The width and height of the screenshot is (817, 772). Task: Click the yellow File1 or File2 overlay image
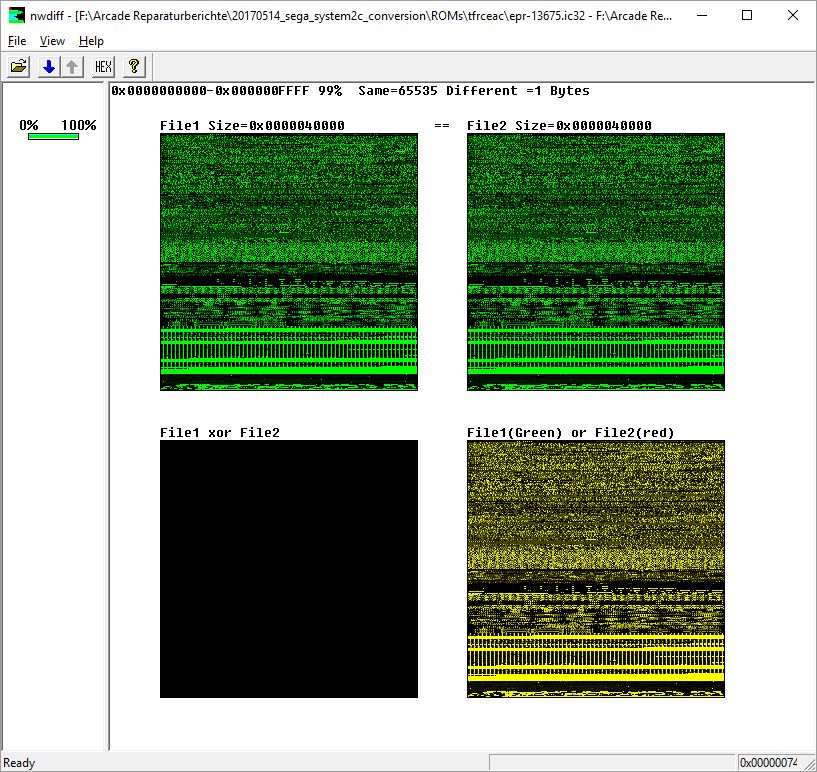coord(595,568)
